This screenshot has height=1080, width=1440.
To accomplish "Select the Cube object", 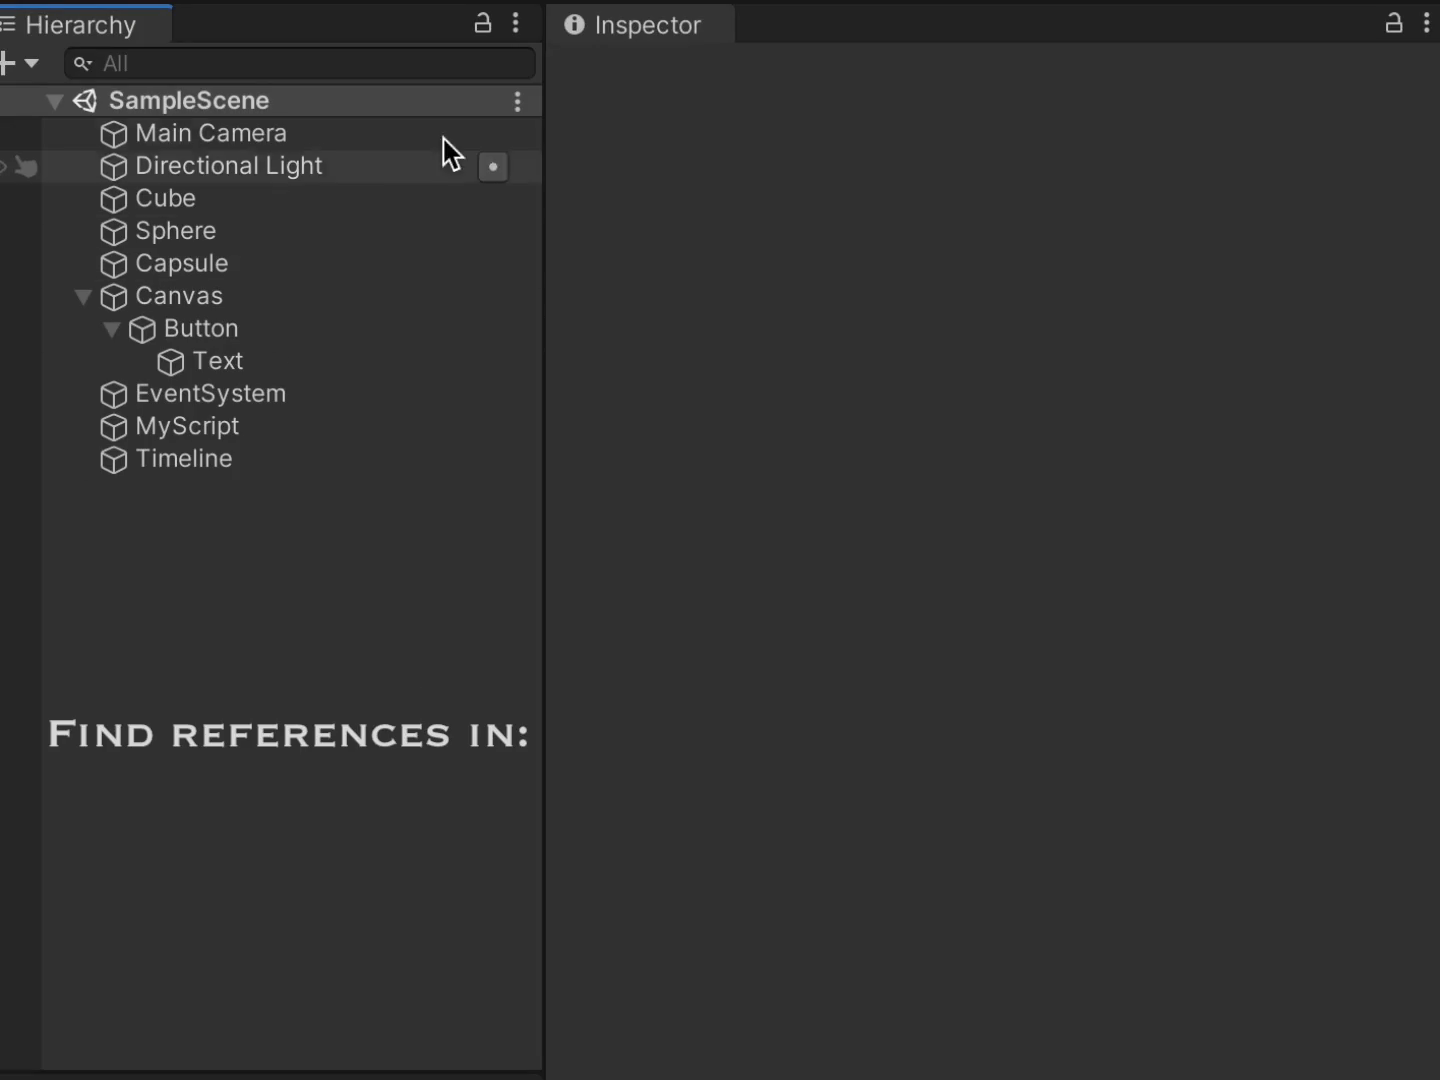I will click(x=165, y=198).
